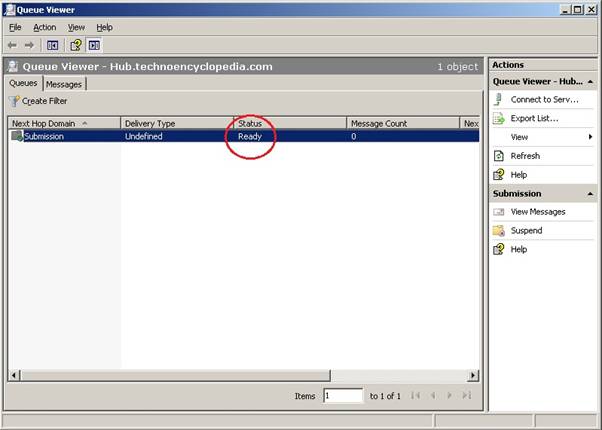Open the Help menu
Viewport: 602px width, 430px height.
click(104, 27)
